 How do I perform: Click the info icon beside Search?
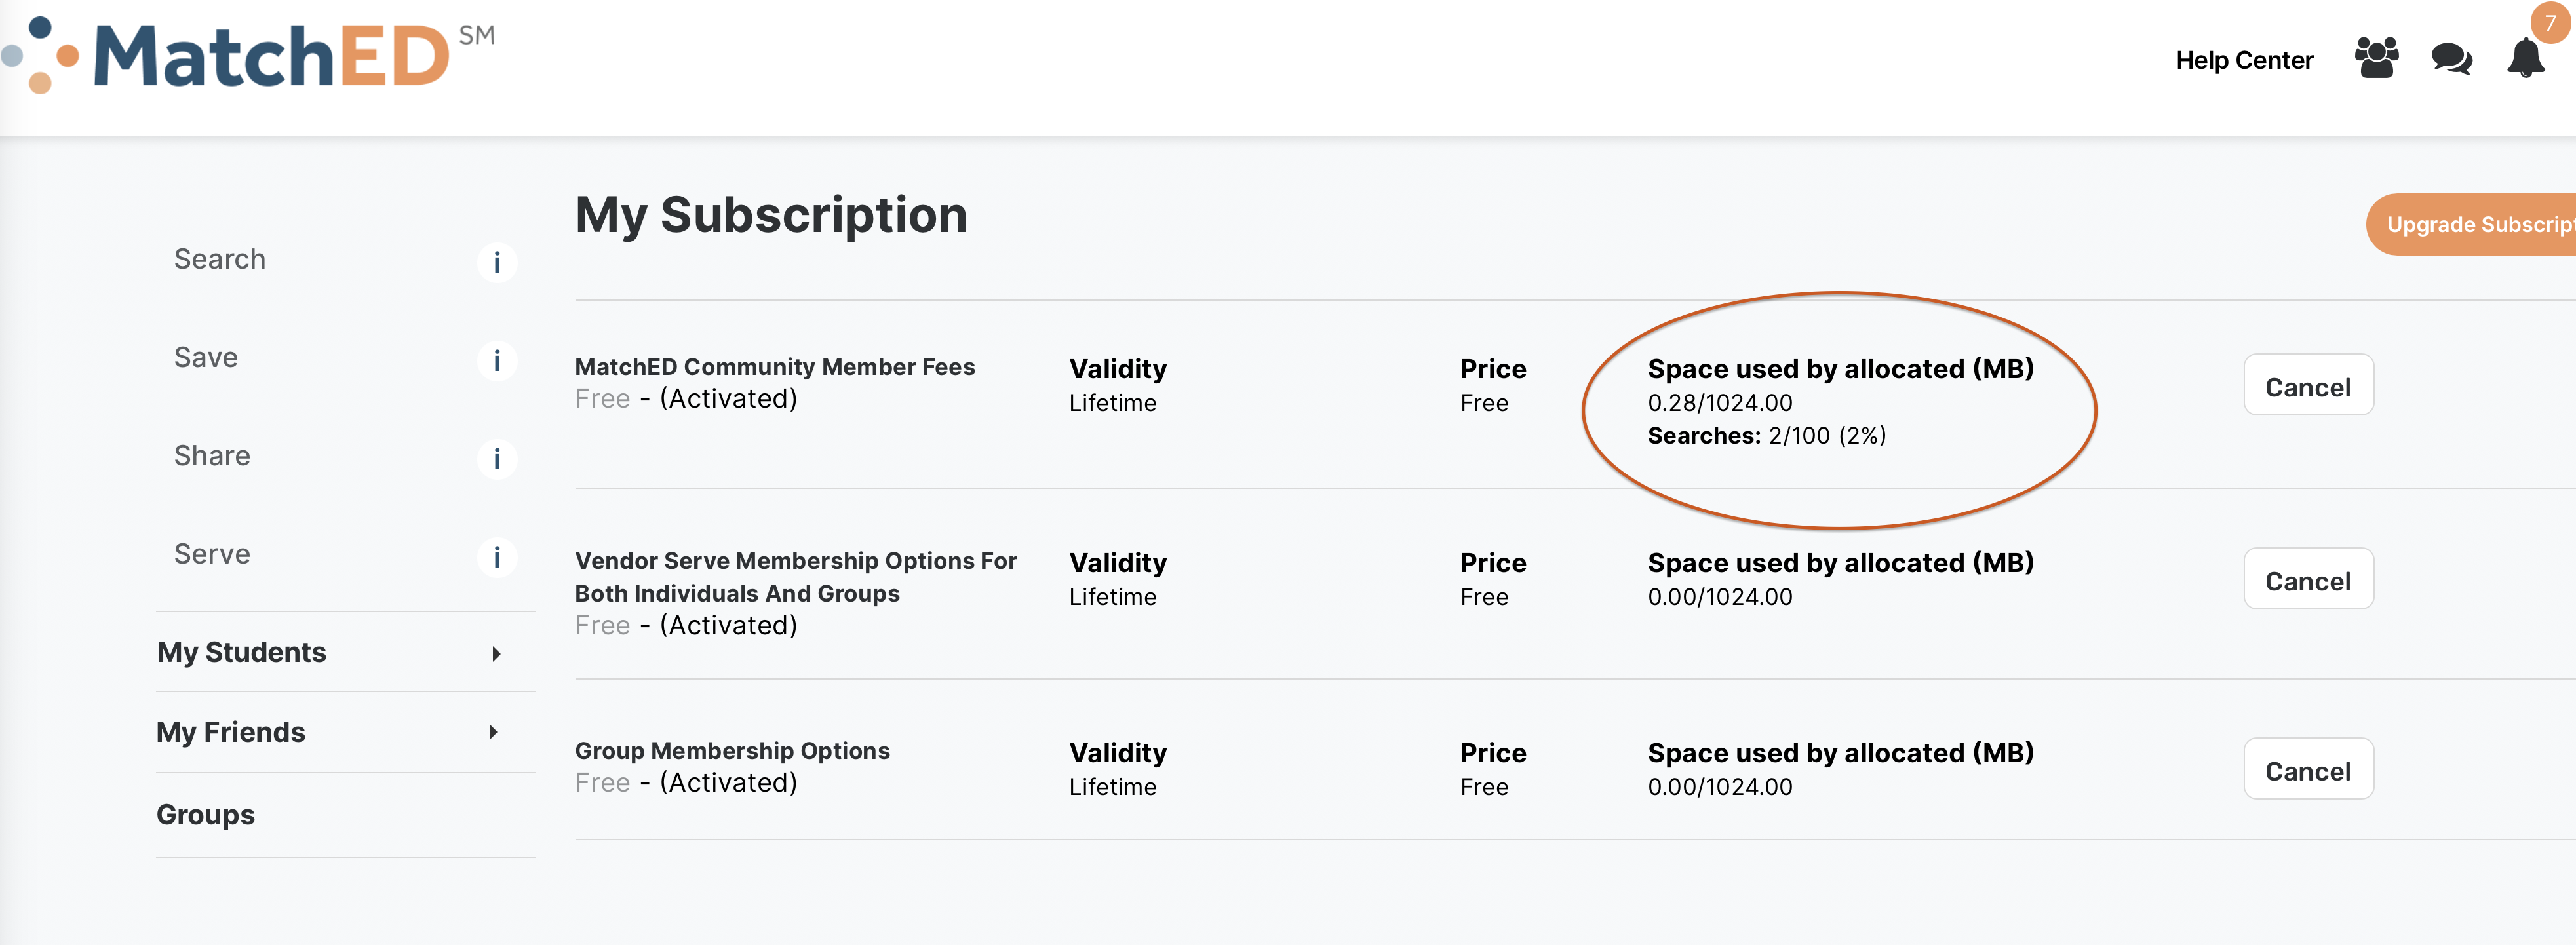[x=497, y=263]
